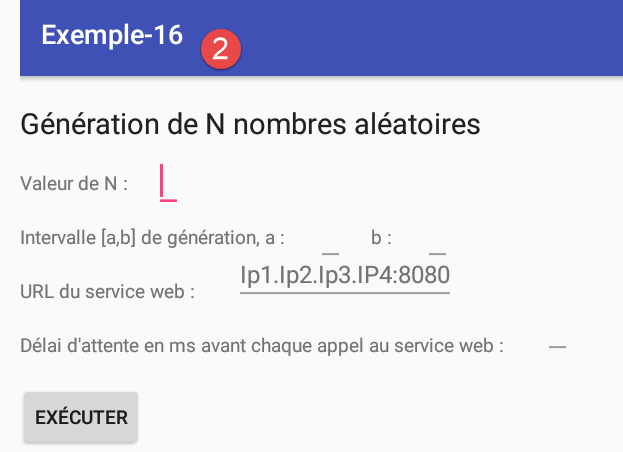Click the 'URL du service web :' label
Viewport: 623px width, 452px height.
coord(107,292)
